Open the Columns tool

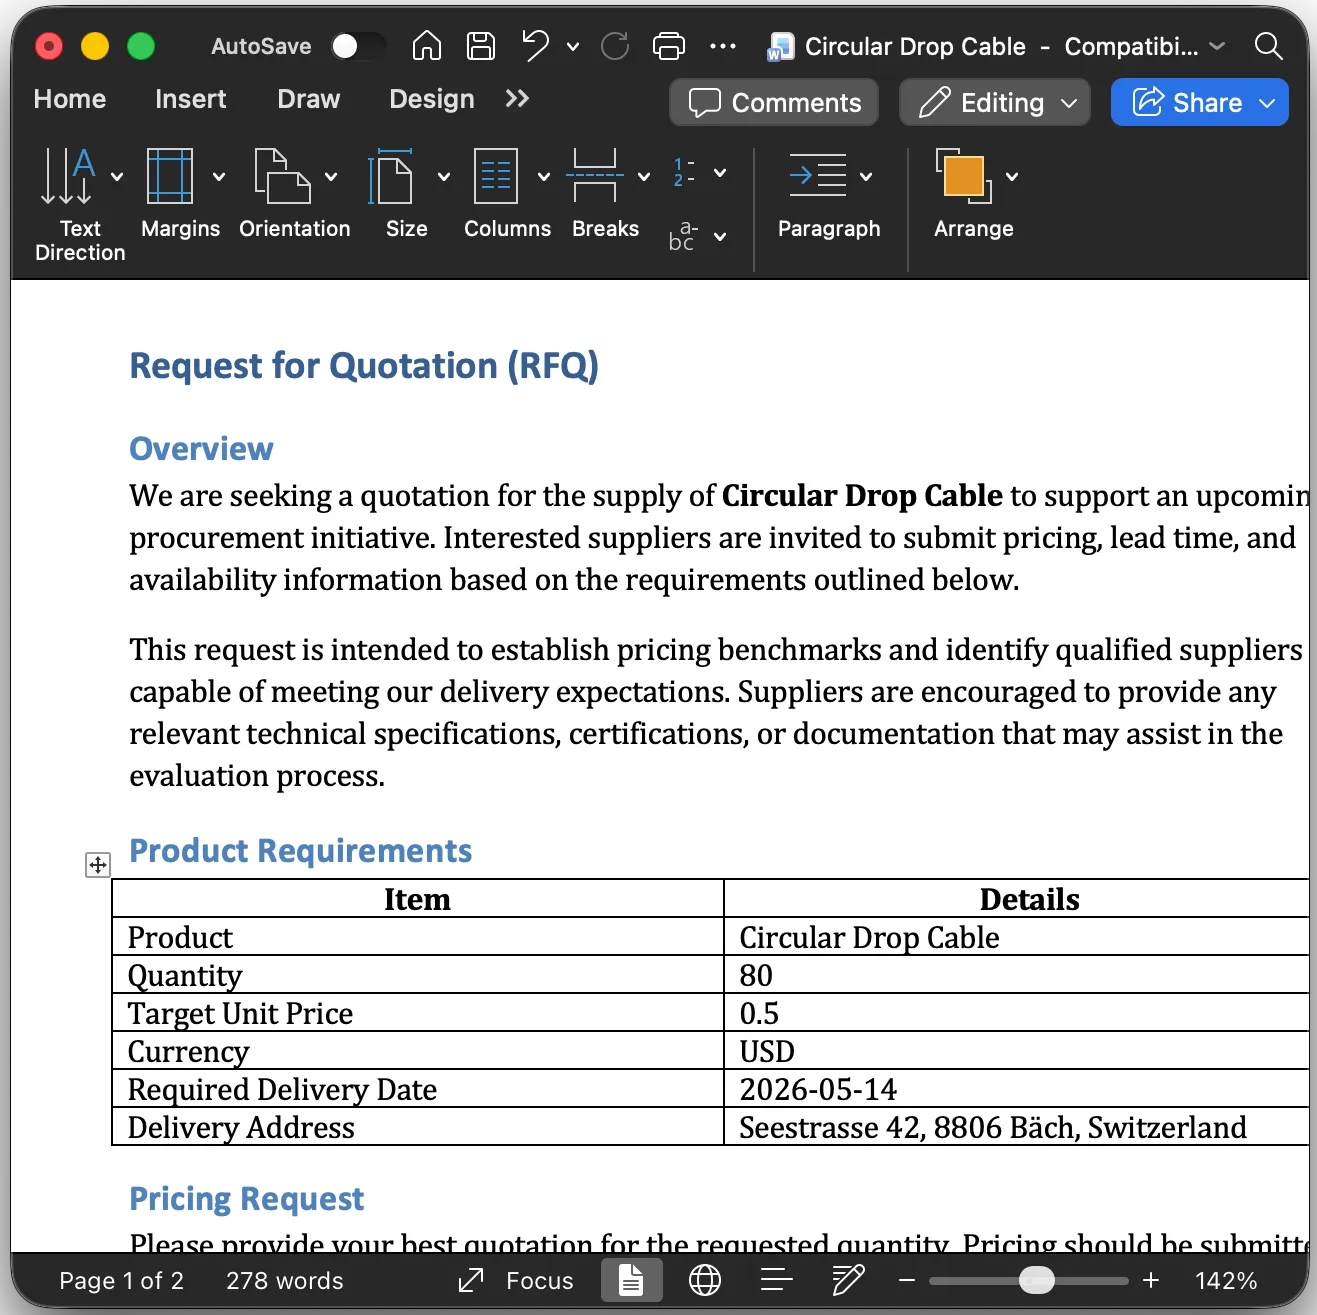[x=496, y=176]
